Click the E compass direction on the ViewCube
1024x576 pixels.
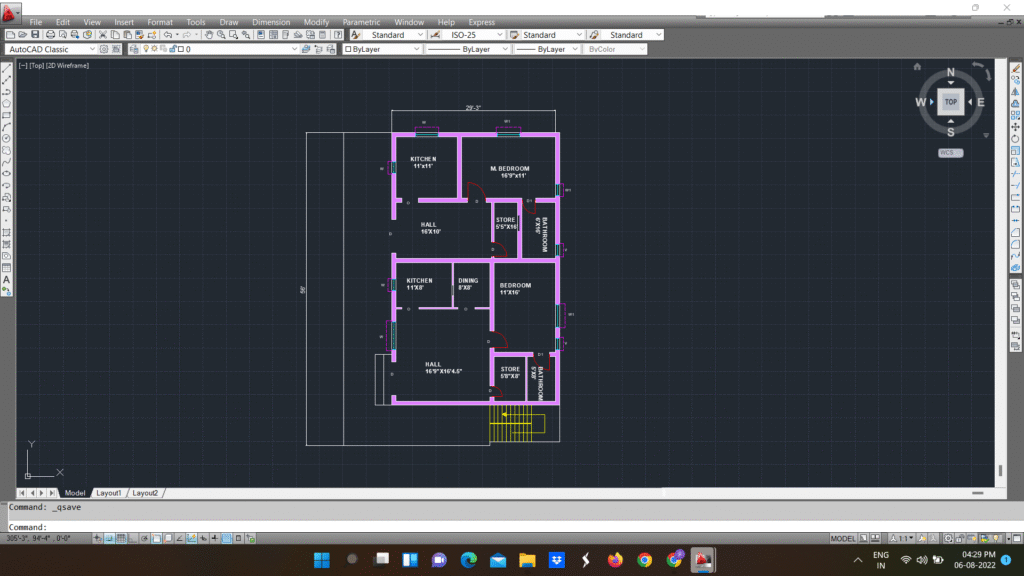tap(980, 102)
